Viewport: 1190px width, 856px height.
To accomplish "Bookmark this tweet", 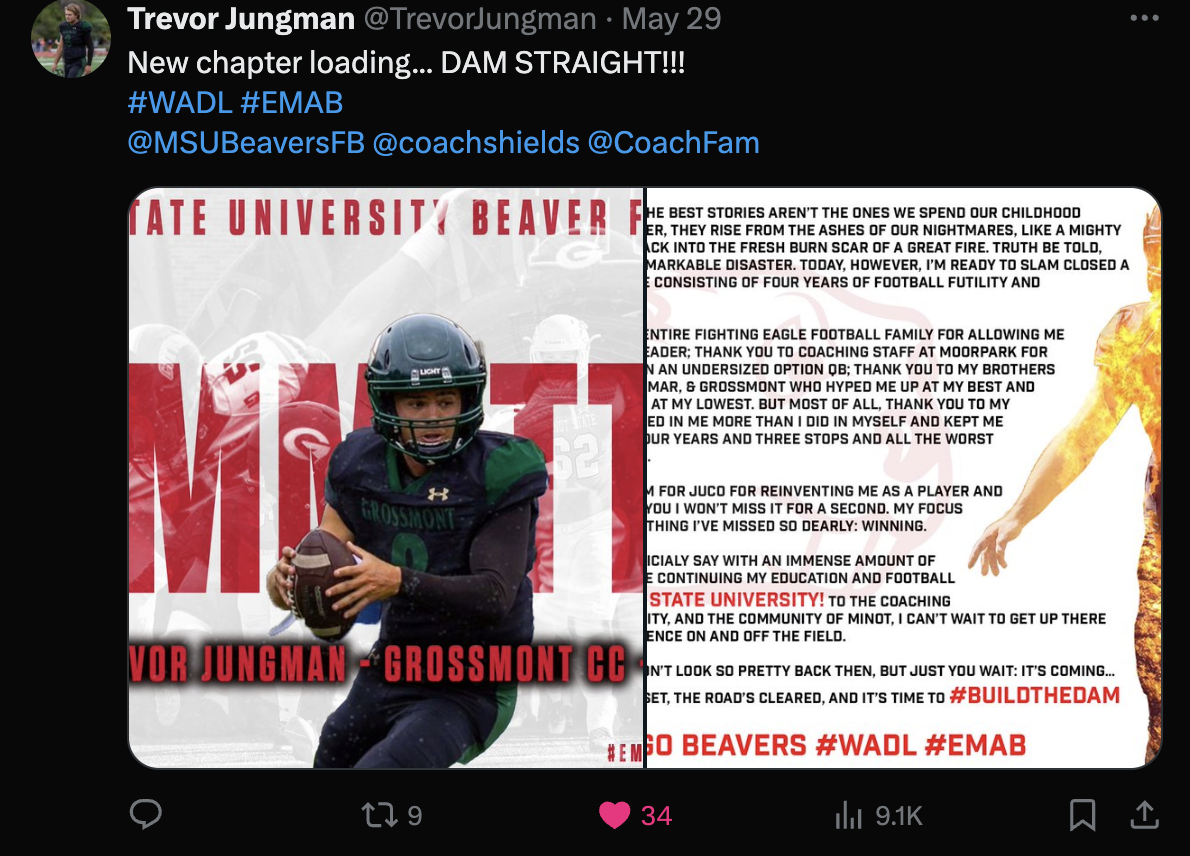I will coord(1081,815).
